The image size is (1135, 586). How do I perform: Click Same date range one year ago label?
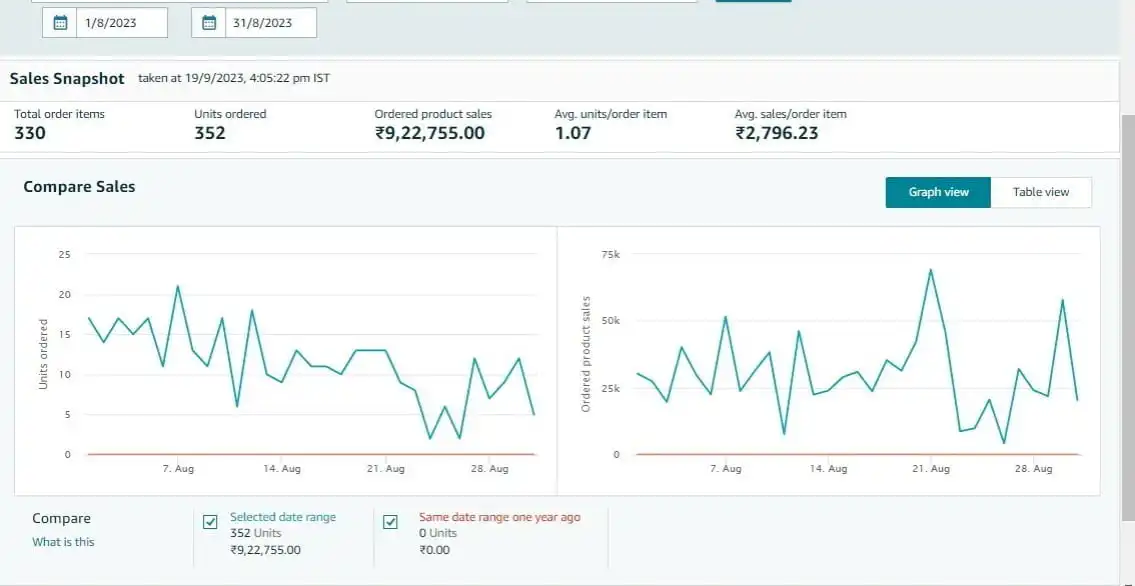click(499, 517)
